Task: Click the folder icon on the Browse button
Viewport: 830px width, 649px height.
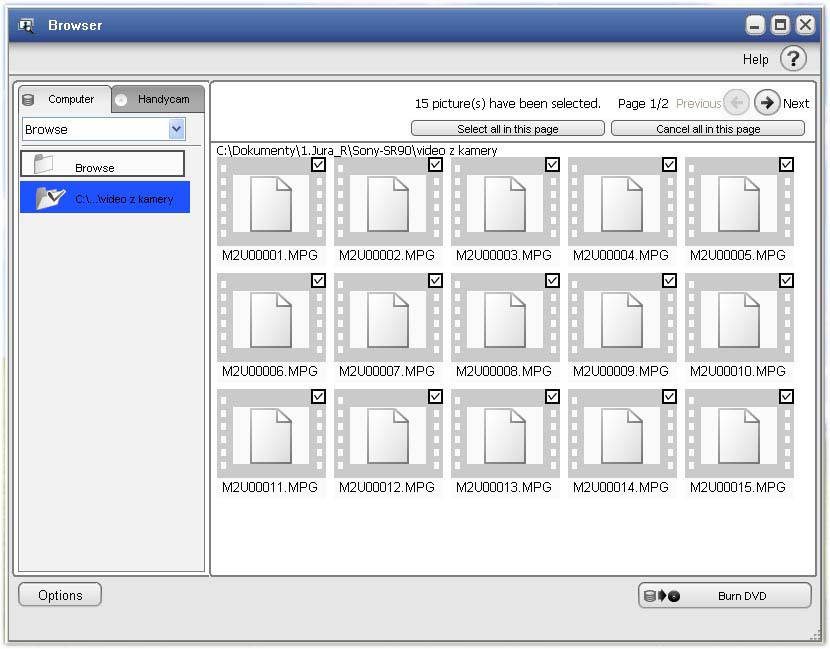Action: coord(44,165)
